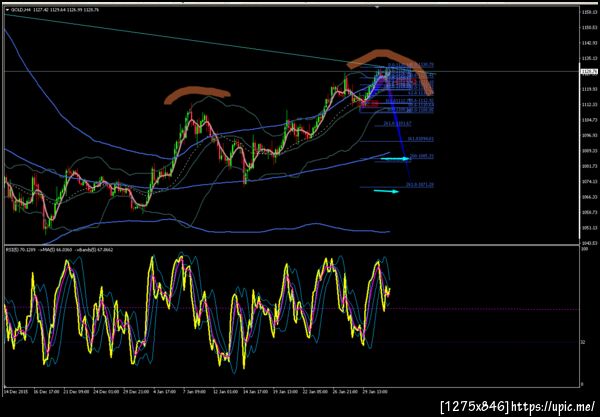Click the 21 Dec 09:00 time axis label
The width and height of the screenshot is (600, 417).
(x=77, y=392)
